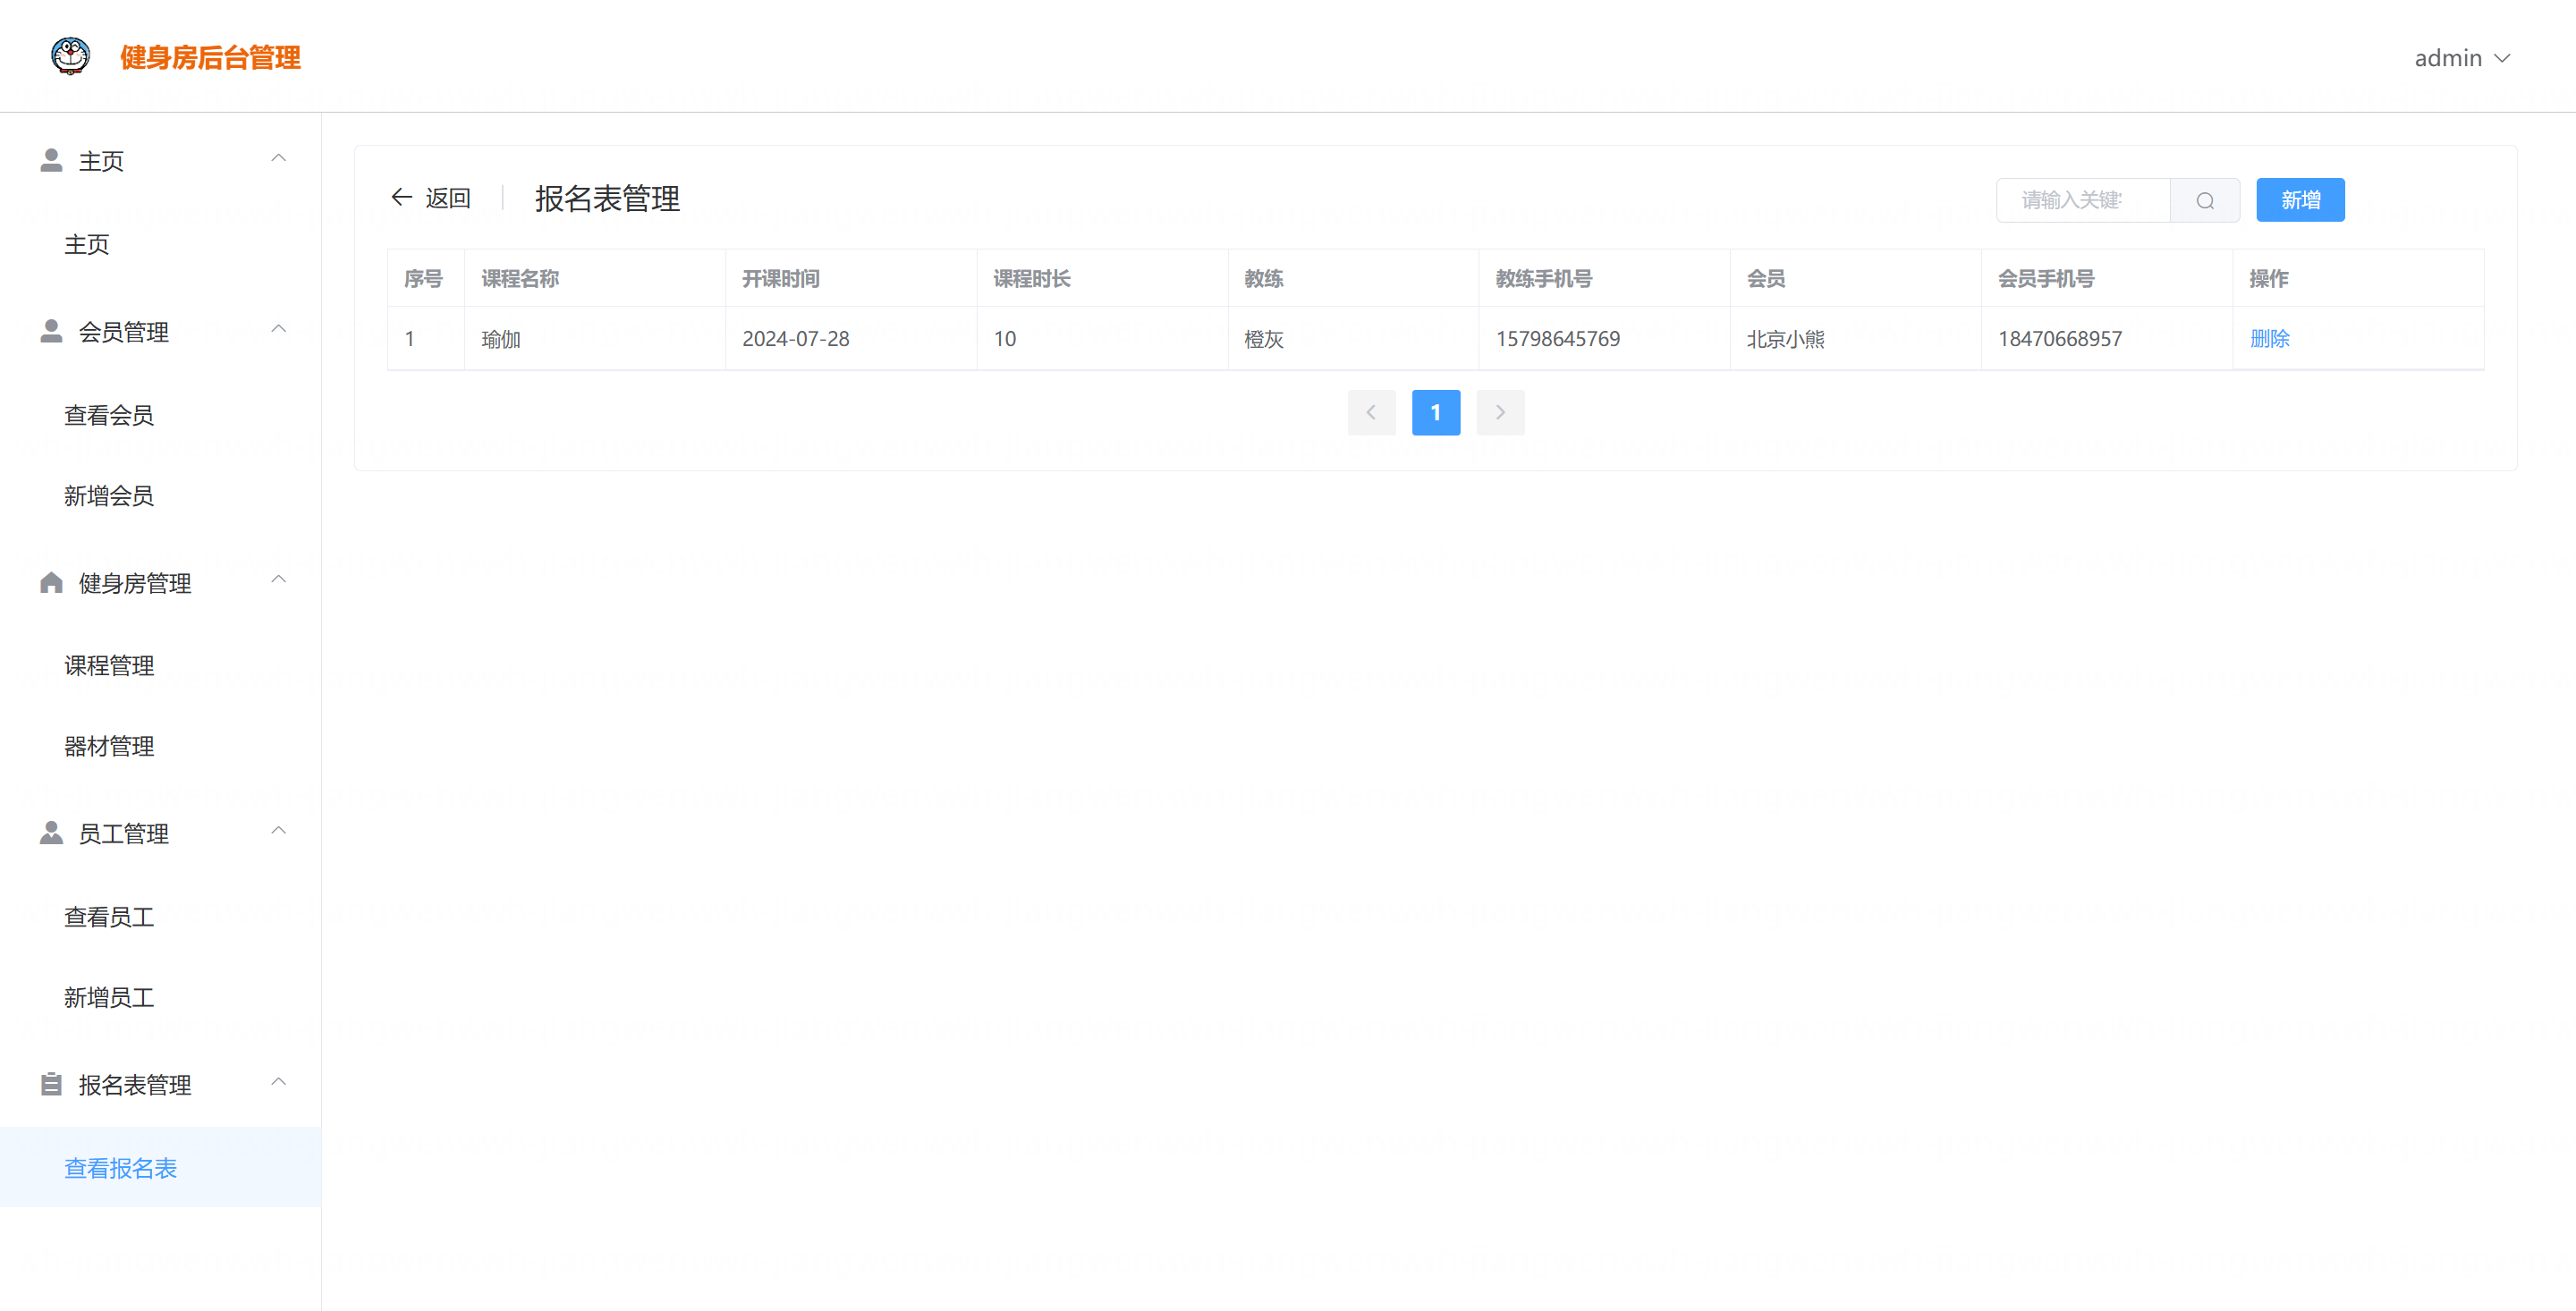Screen dimensions: 2576x1311
Task: Collapse the 健身房管理 submenu chevron
Action: click(279, 580)
